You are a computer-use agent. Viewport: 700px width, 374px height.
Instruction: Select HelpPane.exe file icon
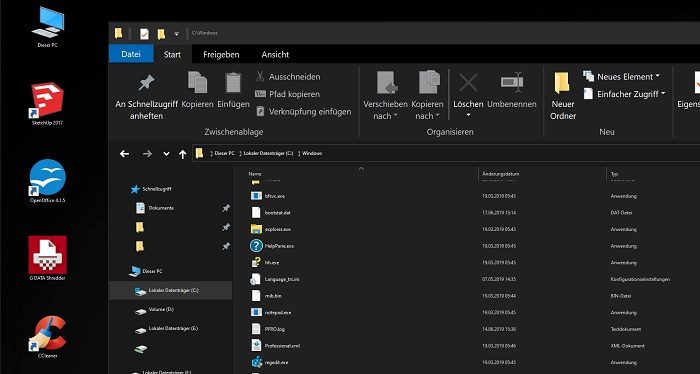click(256, 245)
